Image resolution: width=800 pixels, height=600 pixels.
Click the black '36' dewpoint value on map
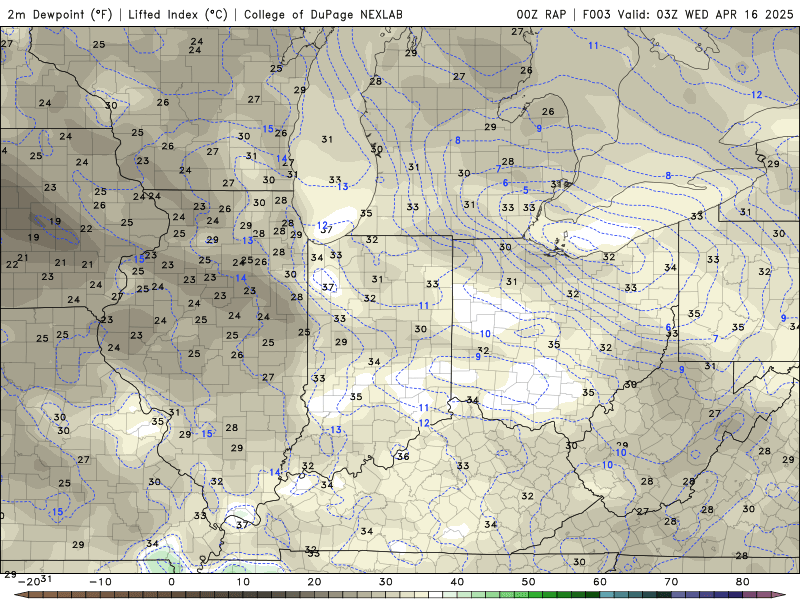tap(403, 456)
